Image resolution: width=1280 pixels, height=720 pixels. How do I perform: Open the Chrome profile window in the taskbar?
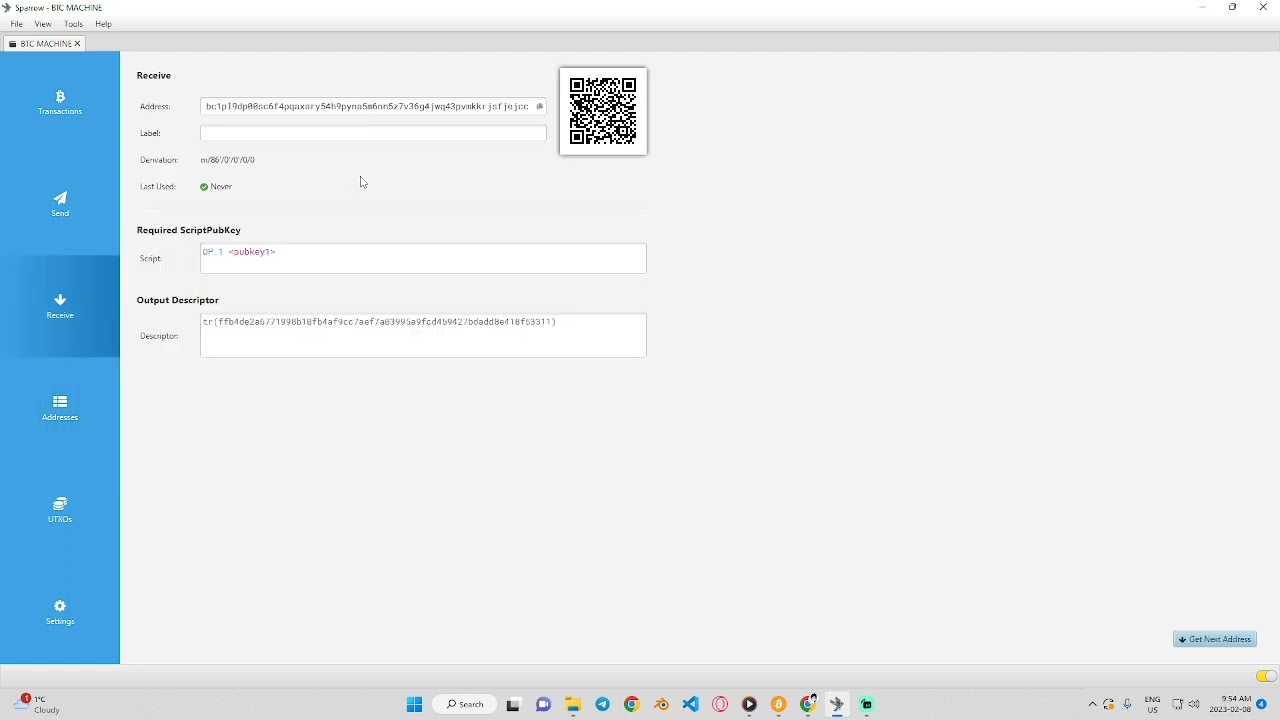point(808,704)
